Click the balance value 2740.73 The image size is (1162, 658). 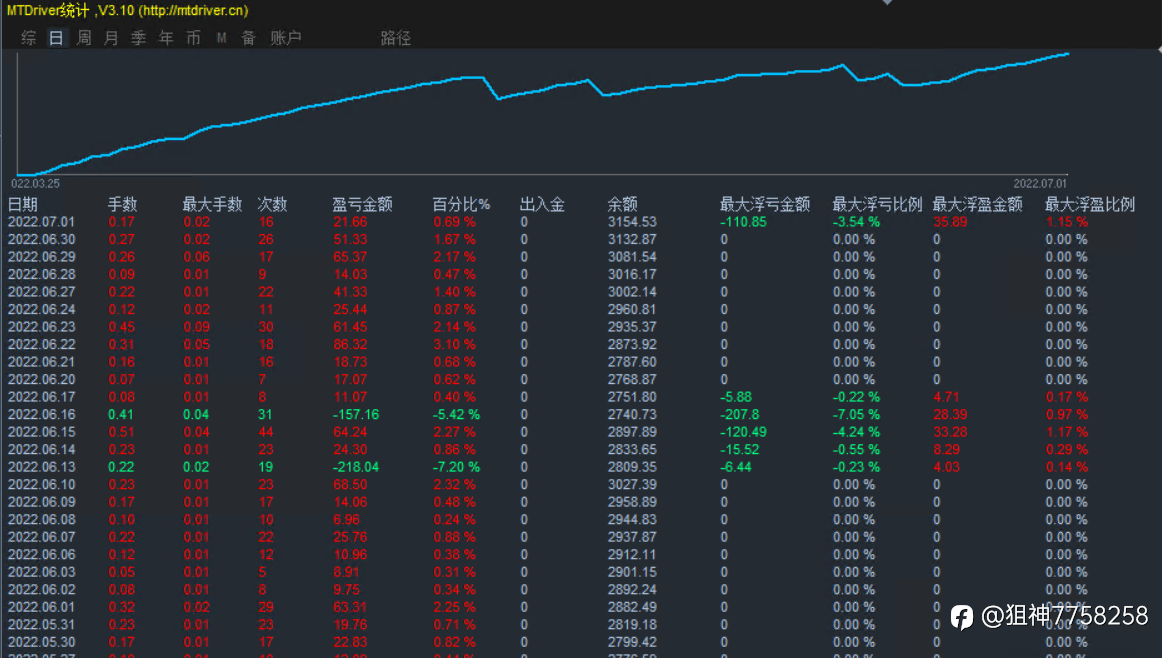pos(632,414)
